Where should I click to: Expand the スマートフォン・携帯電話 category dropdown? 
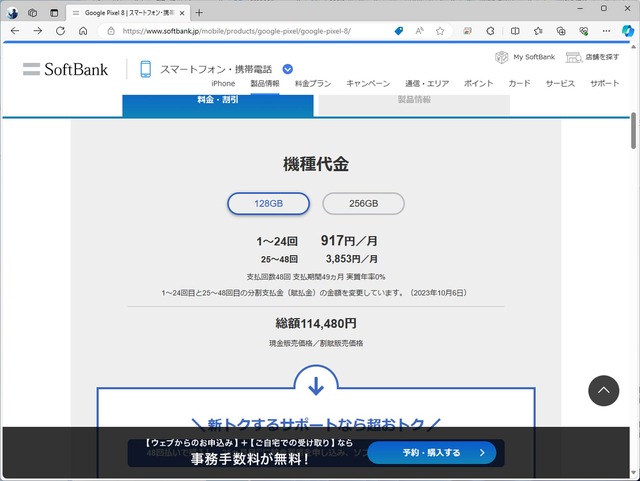[287, 69]
